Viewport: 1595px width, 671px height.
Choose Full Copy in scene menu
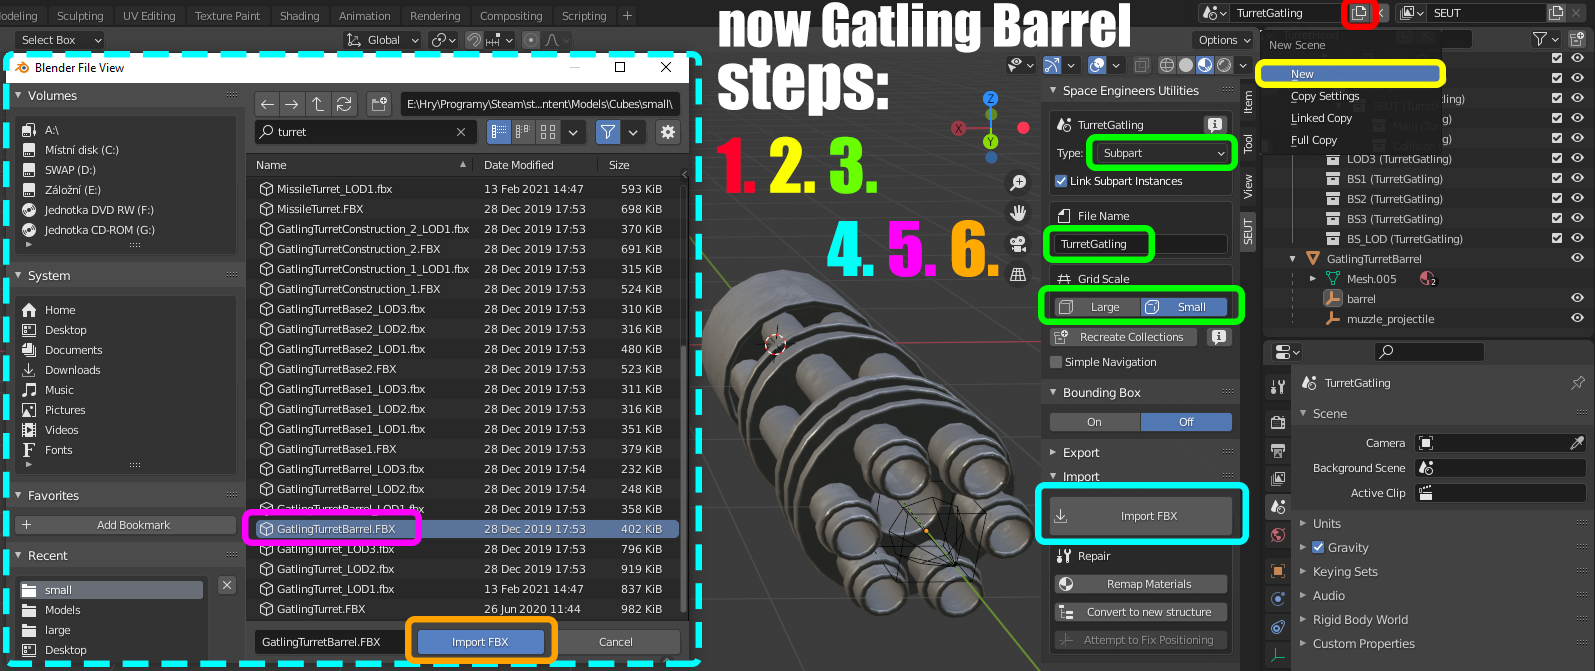point(1314,140)
